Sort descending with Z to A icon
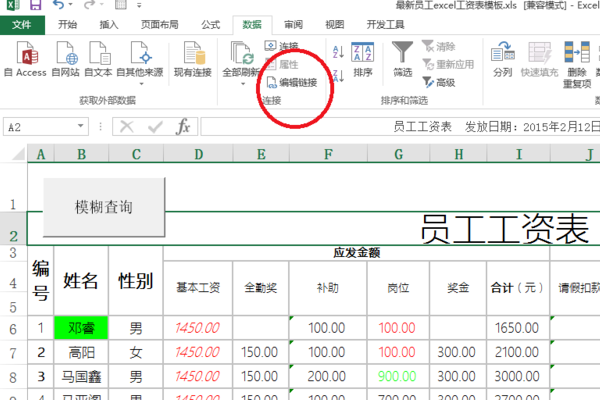 click(x=338, y=75)
